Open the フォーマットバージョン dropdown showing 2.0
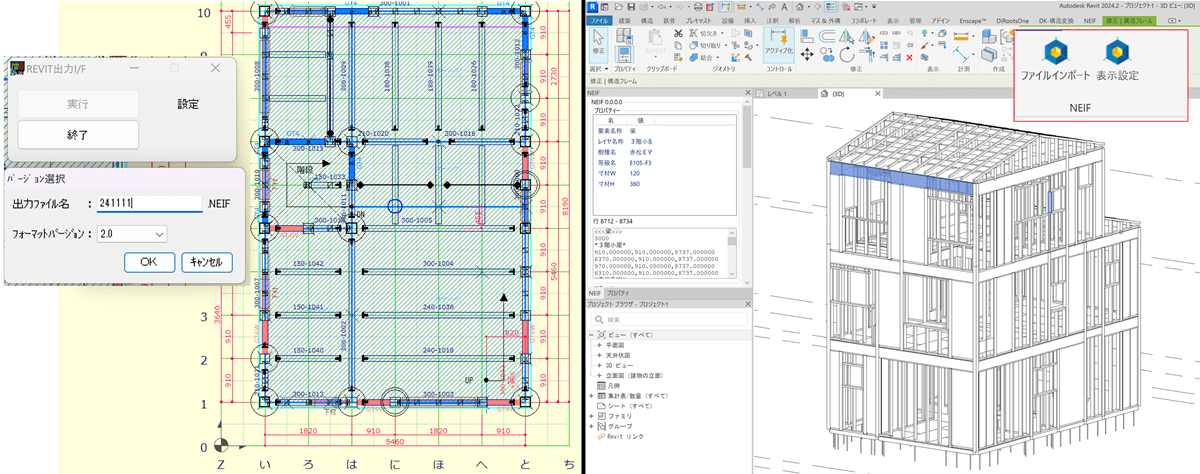 tap(131, 233)
